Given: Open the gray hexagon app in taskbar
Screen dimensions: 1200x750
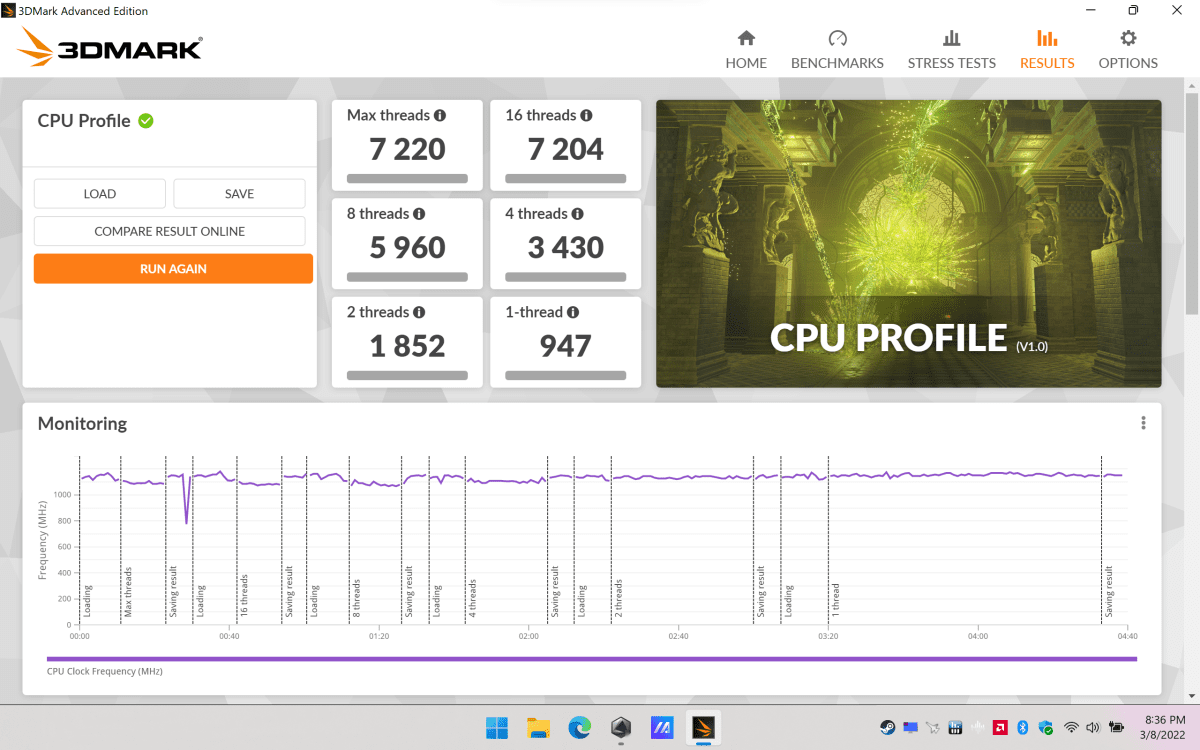Looking at the screenshot, I should (621, 727).
